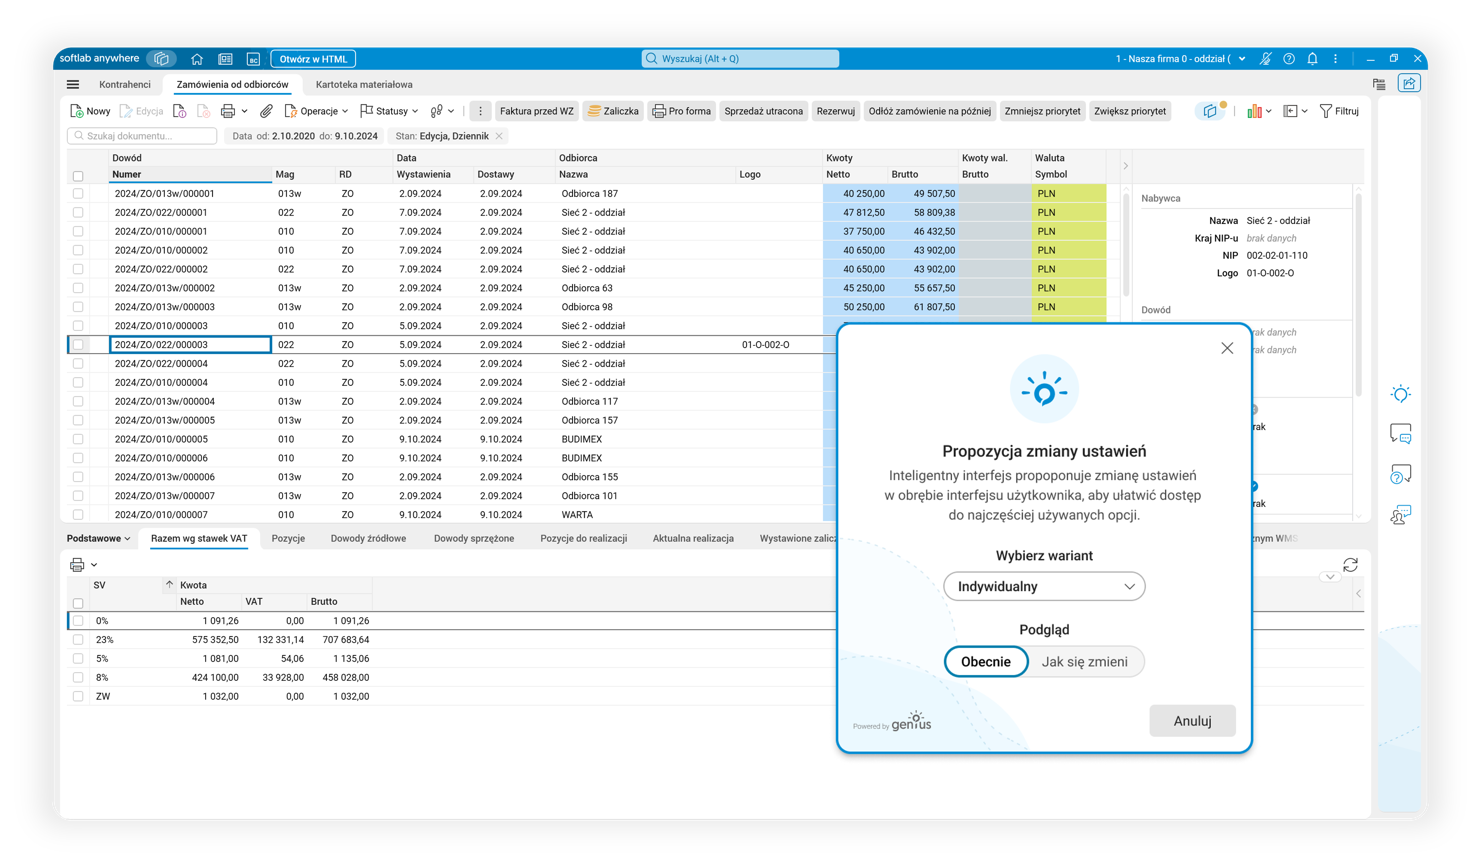Open the Aktualna realizacja tab

click(x=693, y=539)
